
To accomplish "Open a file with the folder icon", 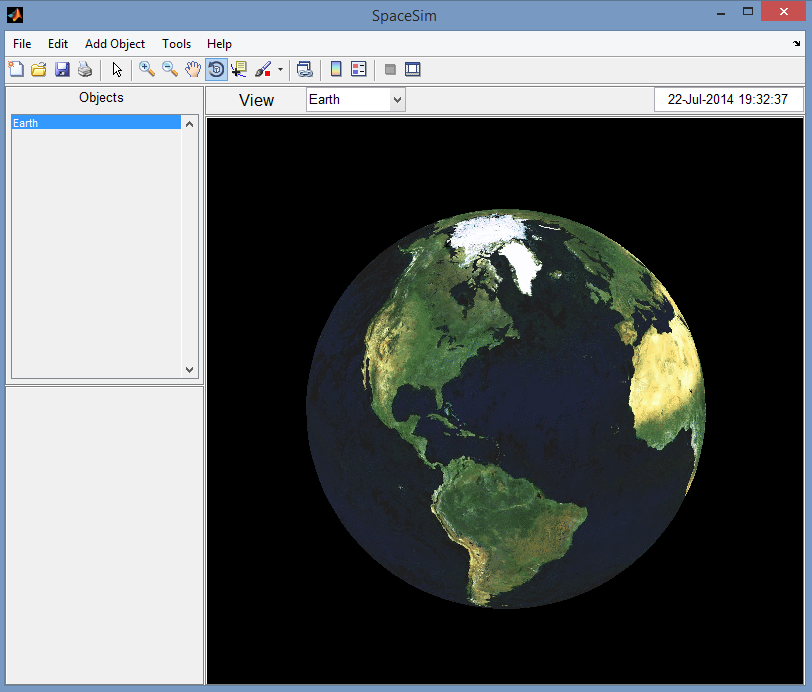I will (39, 69).
